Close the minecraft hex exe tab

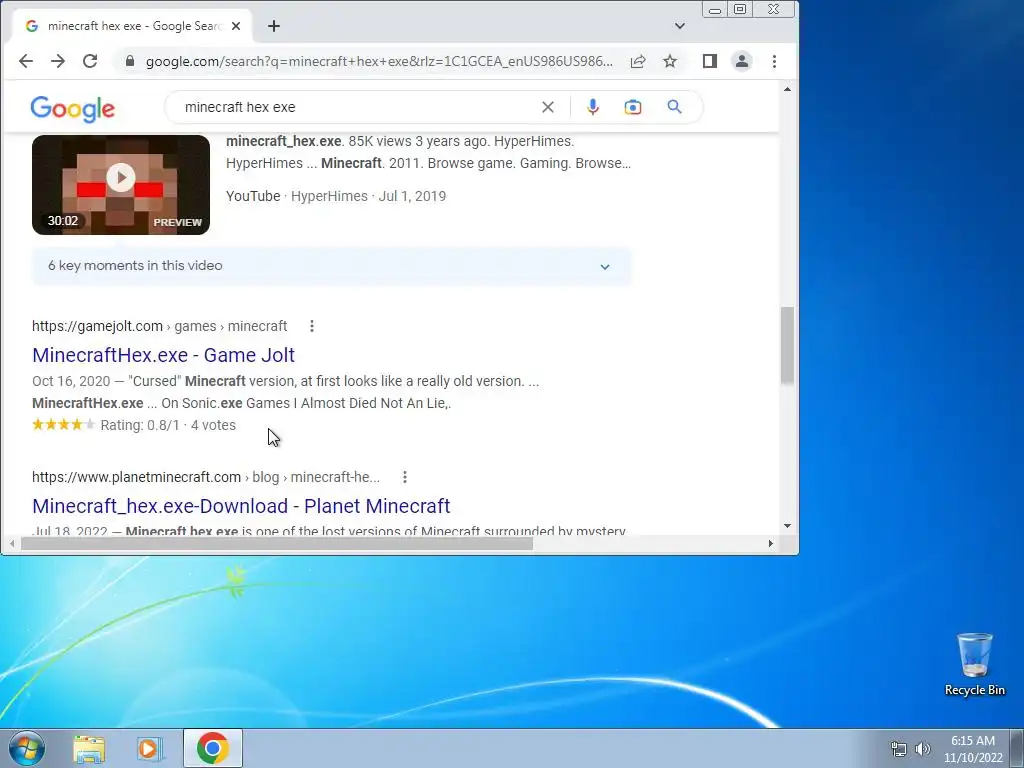point(236,26)
